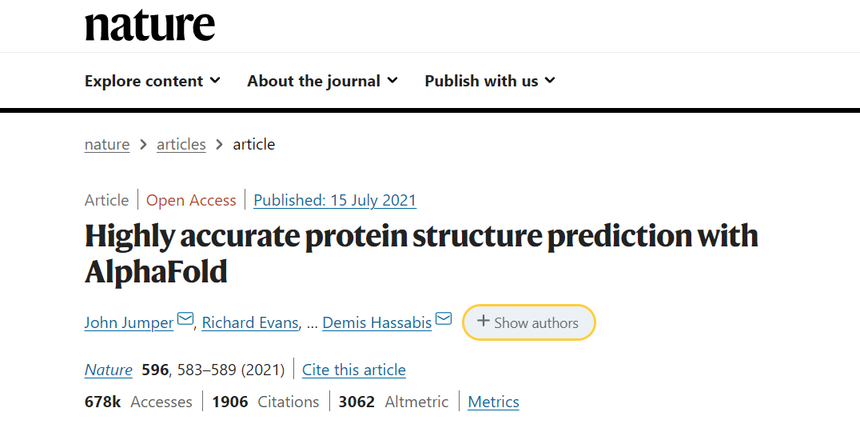
Task: Click the Nature journal logo
Action: (x=150, y=26)
